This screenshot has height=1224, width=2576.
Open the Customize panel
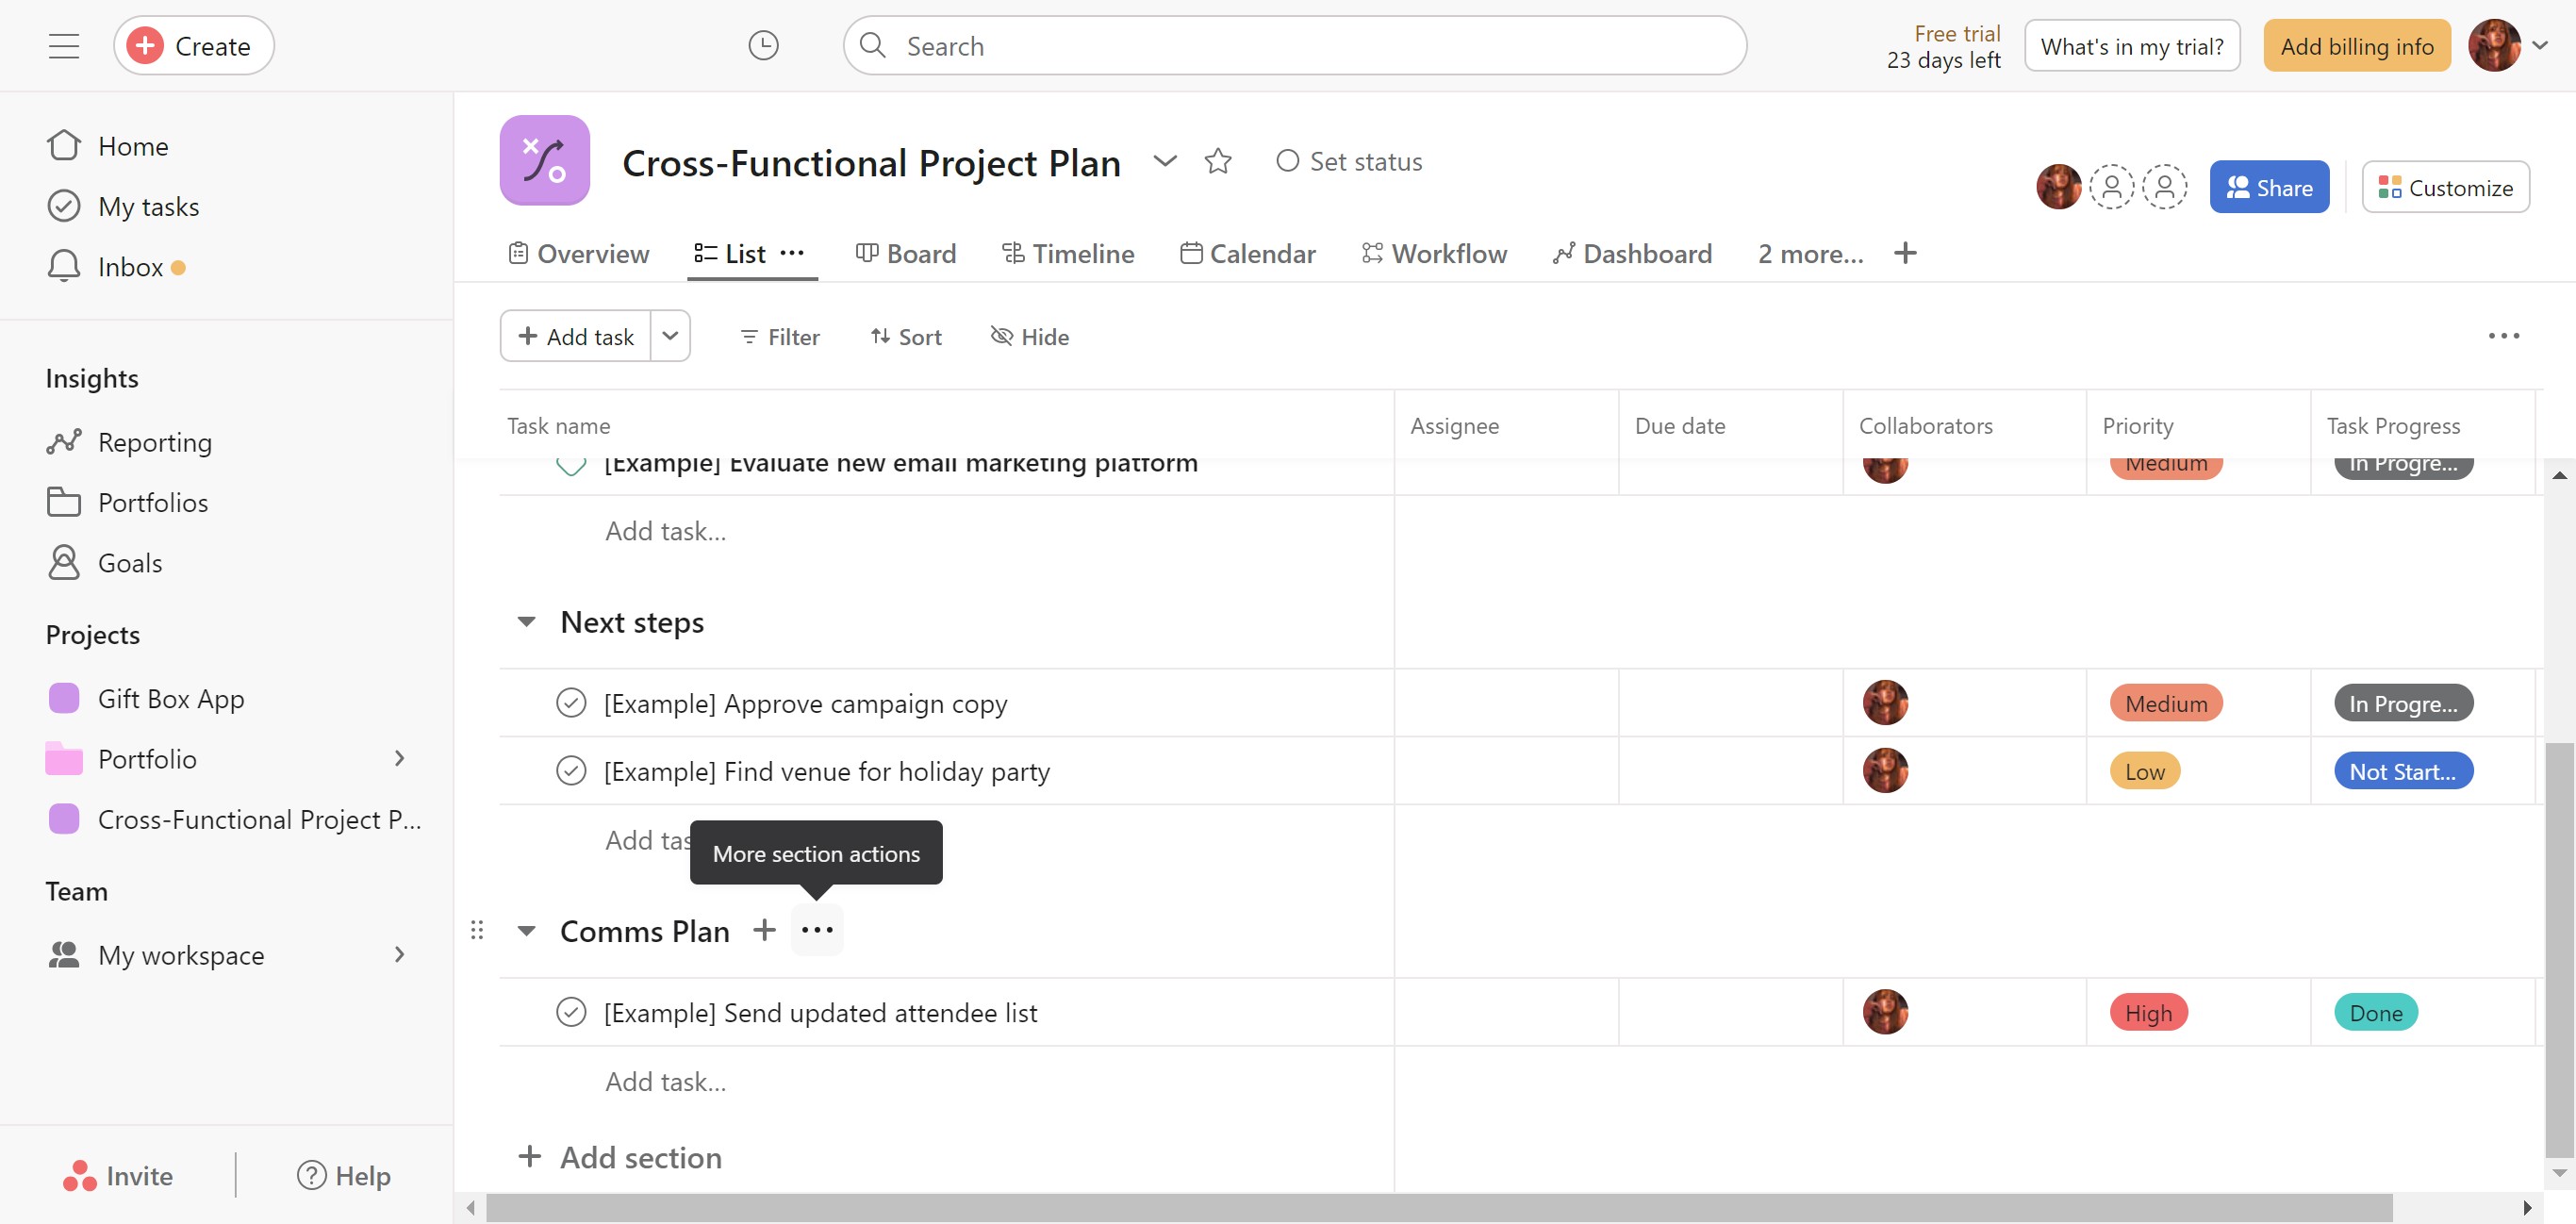[2445, 187]
